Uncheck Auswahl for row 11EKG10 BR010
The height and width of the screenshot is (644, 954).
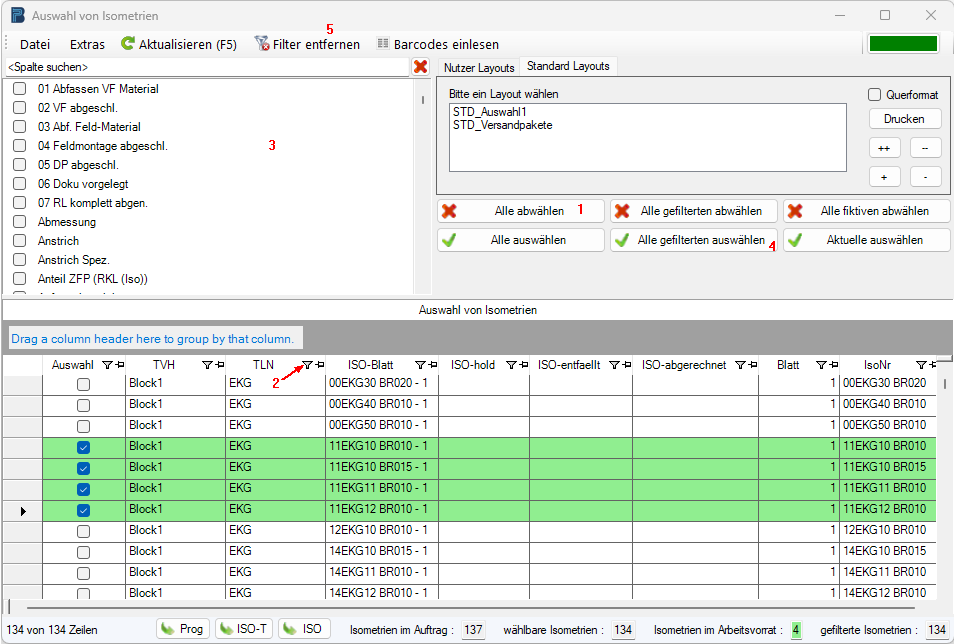(84, 447)
